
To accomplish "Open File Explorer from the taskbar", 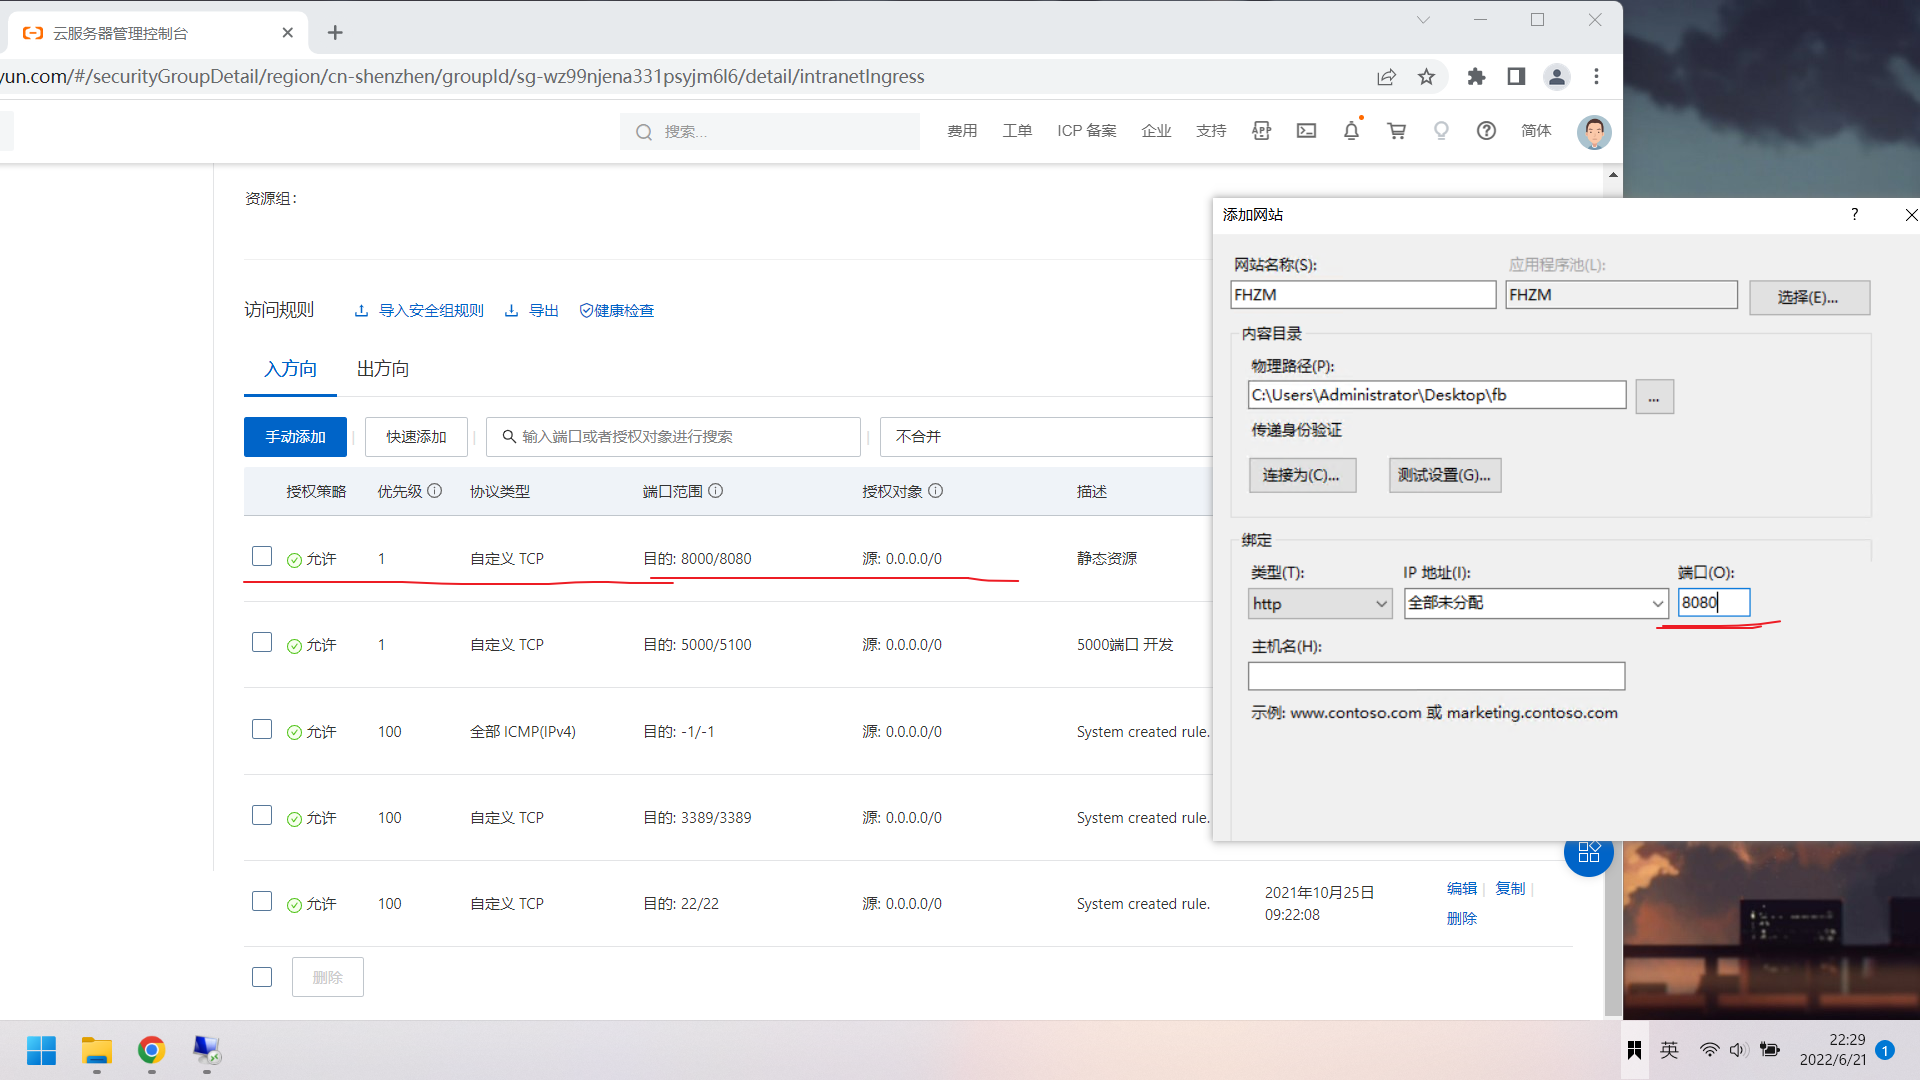I will point(96,1050).
